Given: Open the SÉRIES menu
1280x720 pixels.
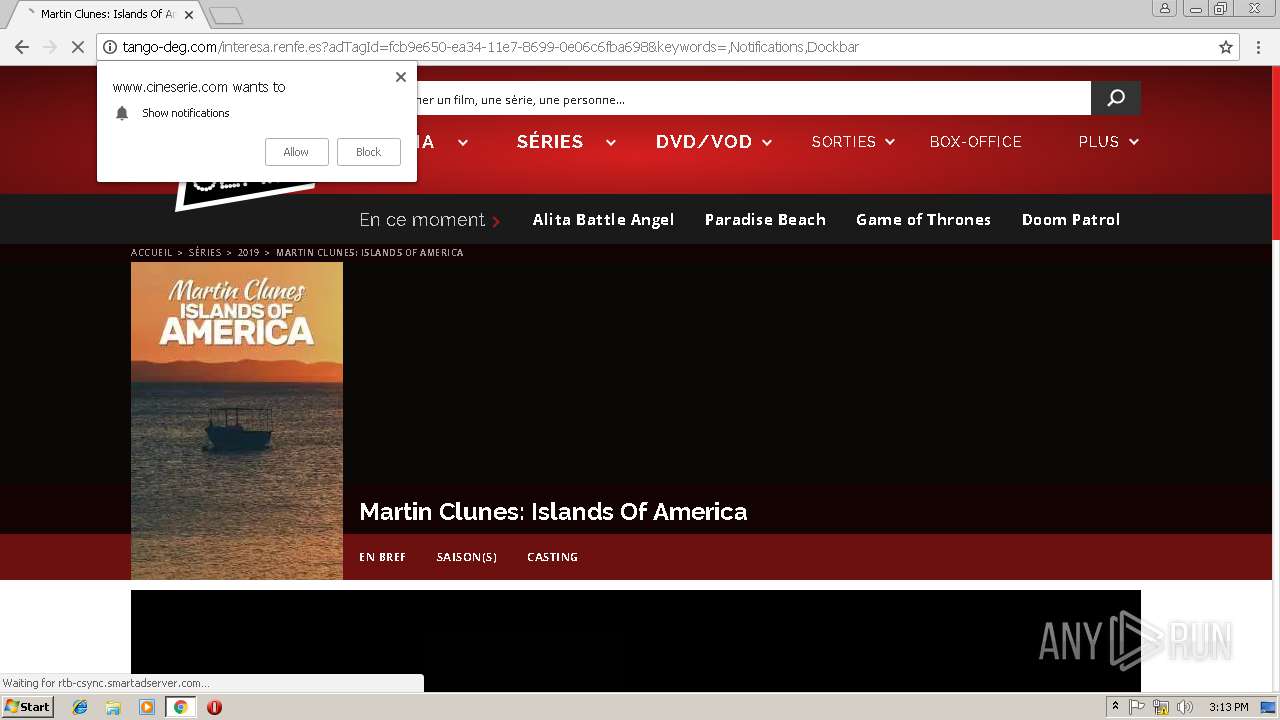Looking at the screenshot, I should pos(550,142).
